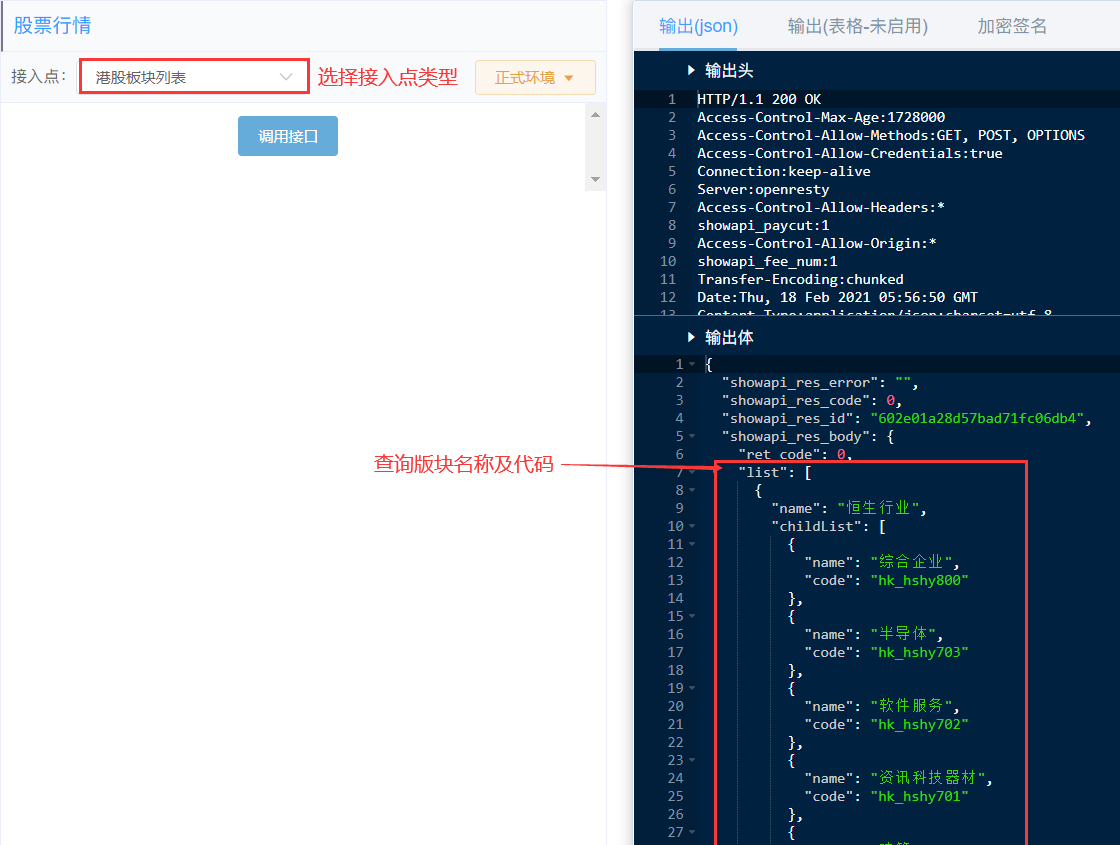The image size is (1120, 845).
Task: Collapse the 输出体 section triangle
Action: point(691,337)
